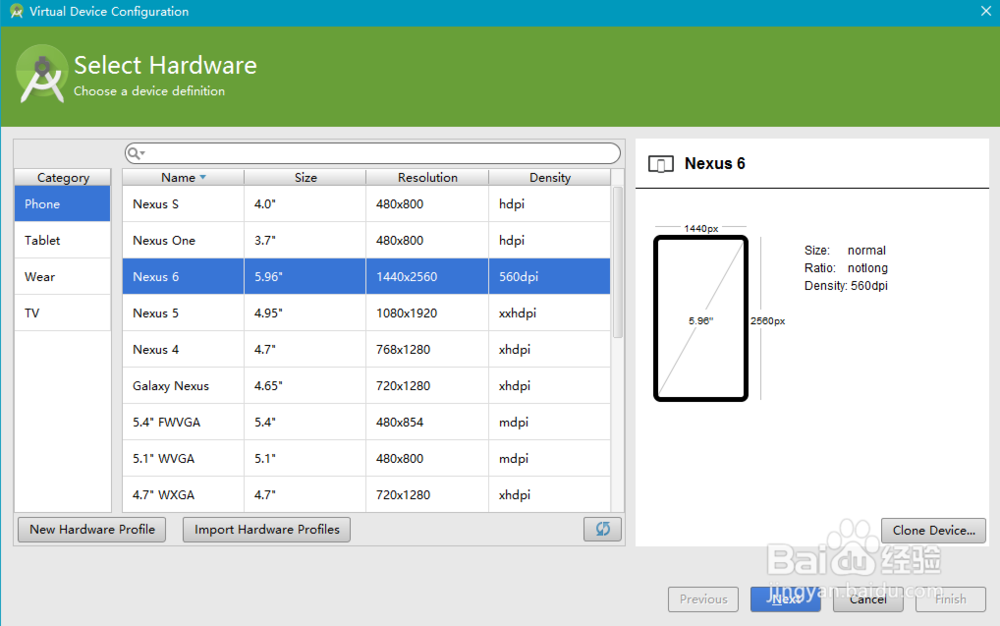Select the 5.1" WVGA device
The height and width of the screenshot is (626, 1000).
[x=366, y=458]
